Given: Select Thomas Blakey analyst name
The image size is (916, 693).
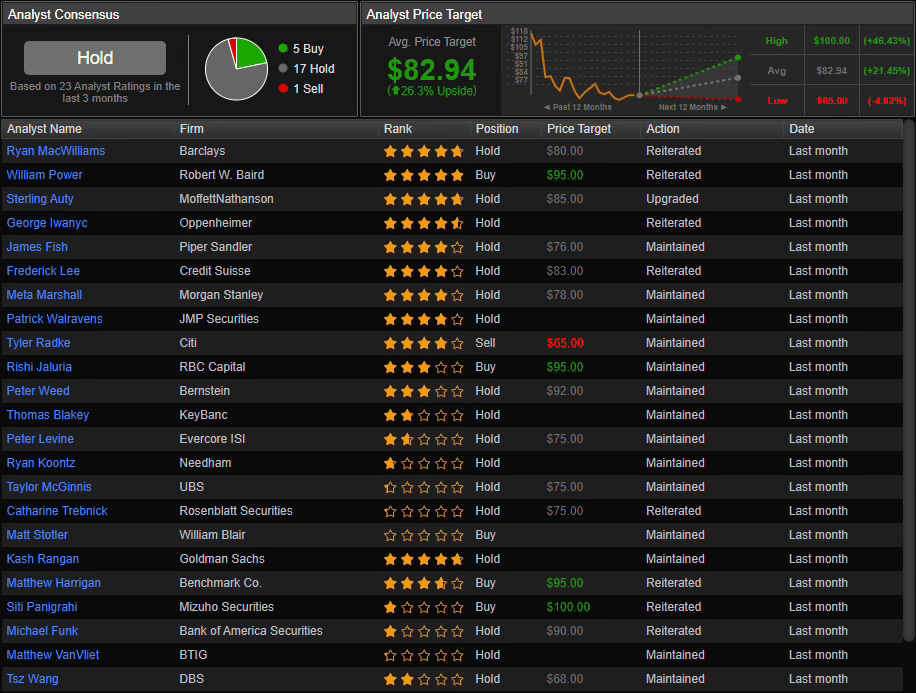Looking at the screenshot, I should click(48, 414).
